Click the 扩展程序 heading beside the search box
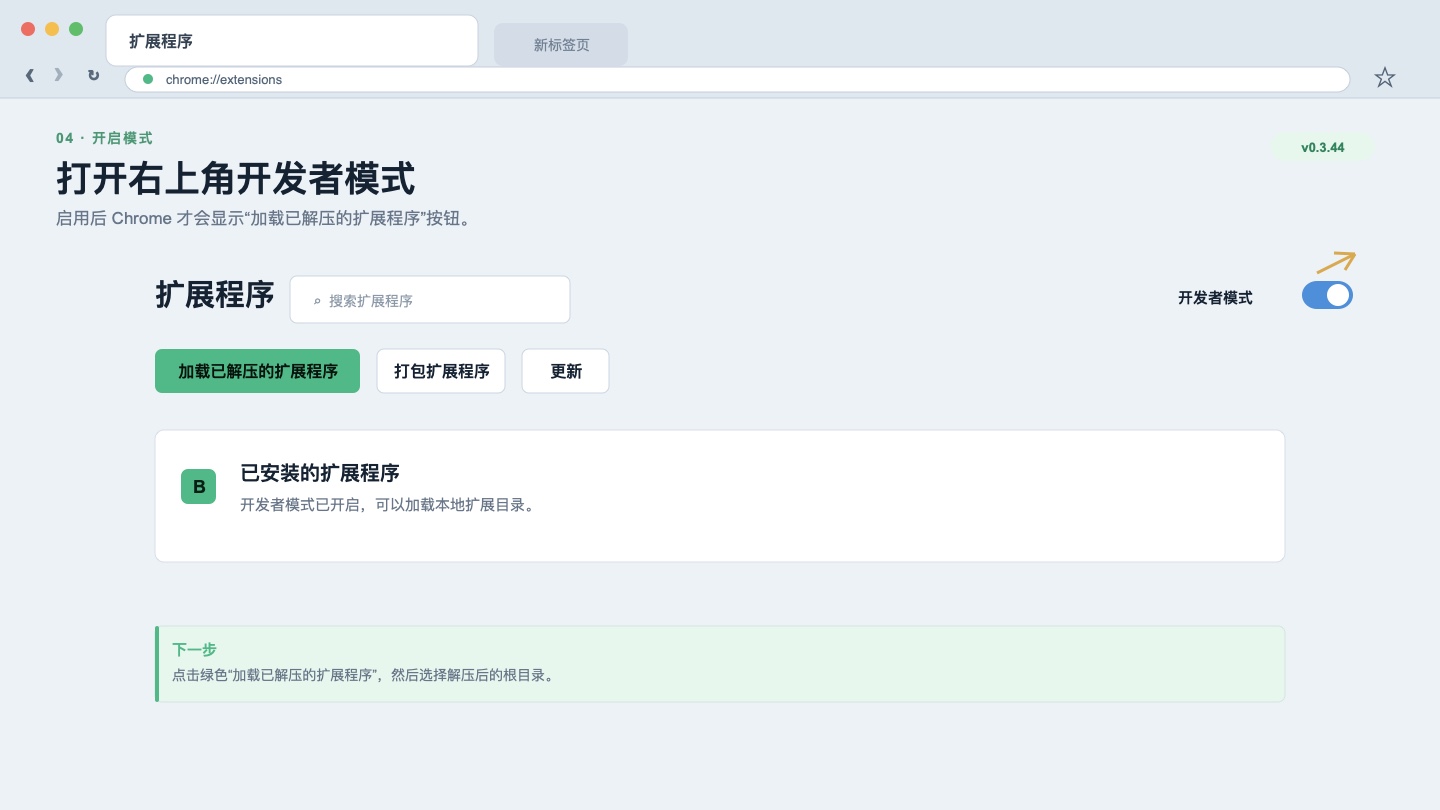This screenshot has height=810, width=1440. tap(215, 295)
